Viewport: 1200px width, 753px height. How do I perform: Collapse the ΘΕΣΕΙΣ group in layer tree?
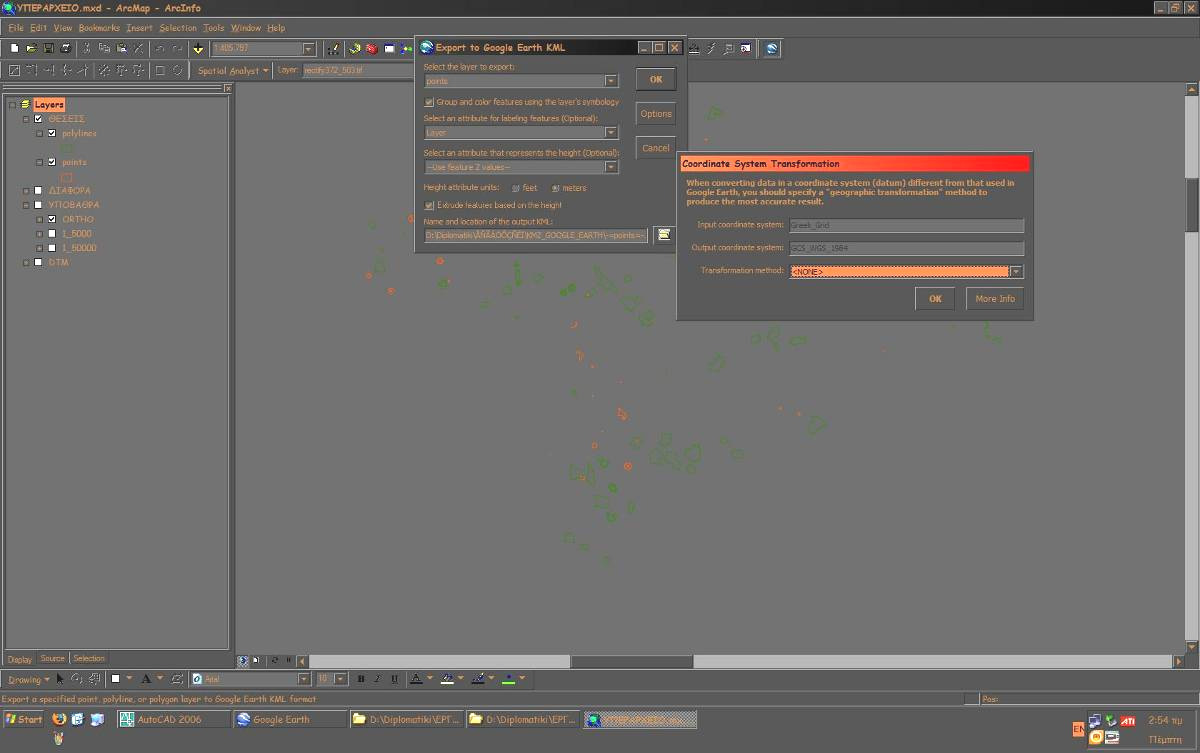25,119
